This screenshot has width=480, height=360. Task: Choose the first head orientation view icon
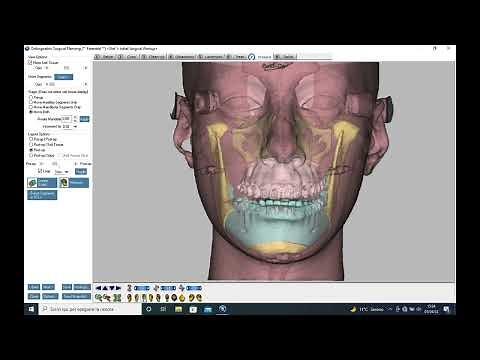(129, 298)
